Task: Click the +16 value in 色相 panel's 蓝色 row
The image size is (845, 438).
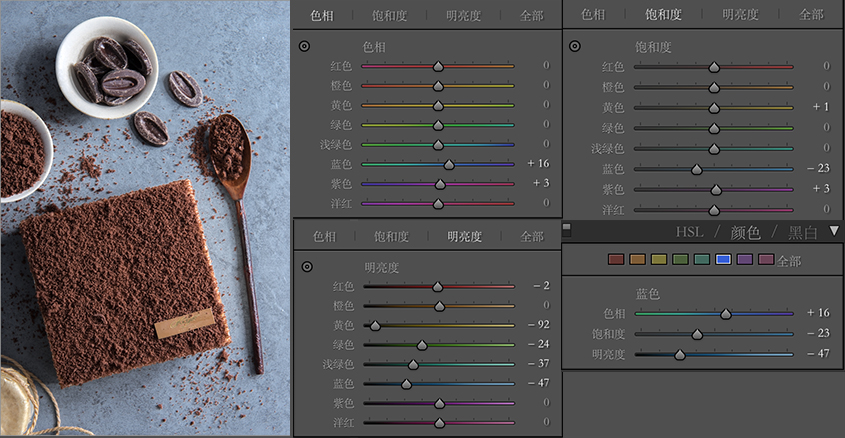Action: pyautogui.click(x=538, y=163)
